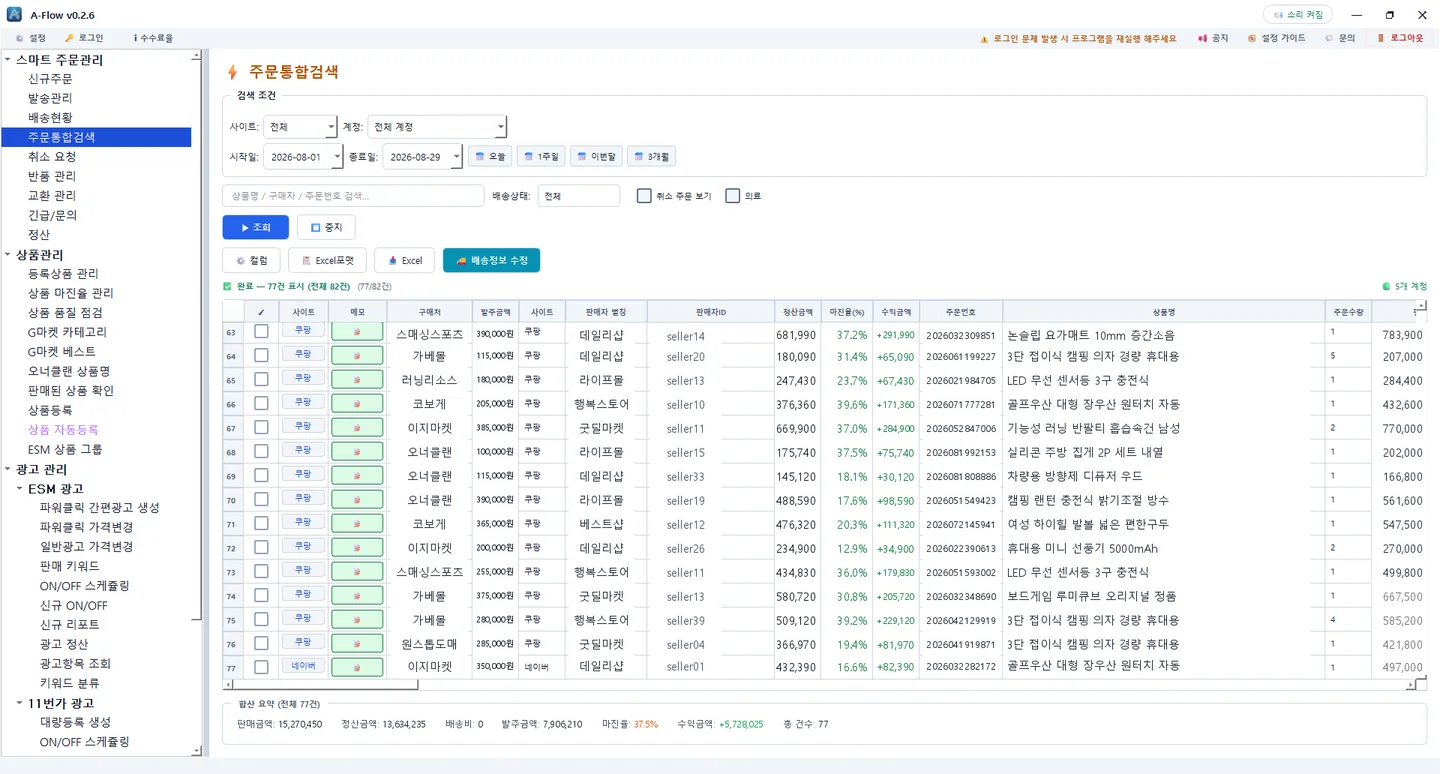Open the 사이트 dropdown

300,127
